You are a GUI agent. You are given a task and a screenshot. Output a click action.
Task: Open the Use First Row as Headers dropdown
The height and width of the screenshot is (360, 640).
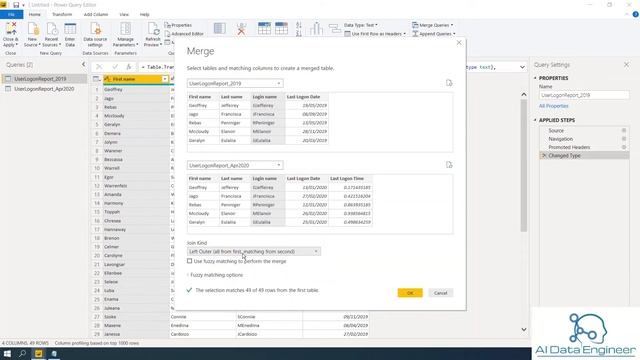(375, 34)
